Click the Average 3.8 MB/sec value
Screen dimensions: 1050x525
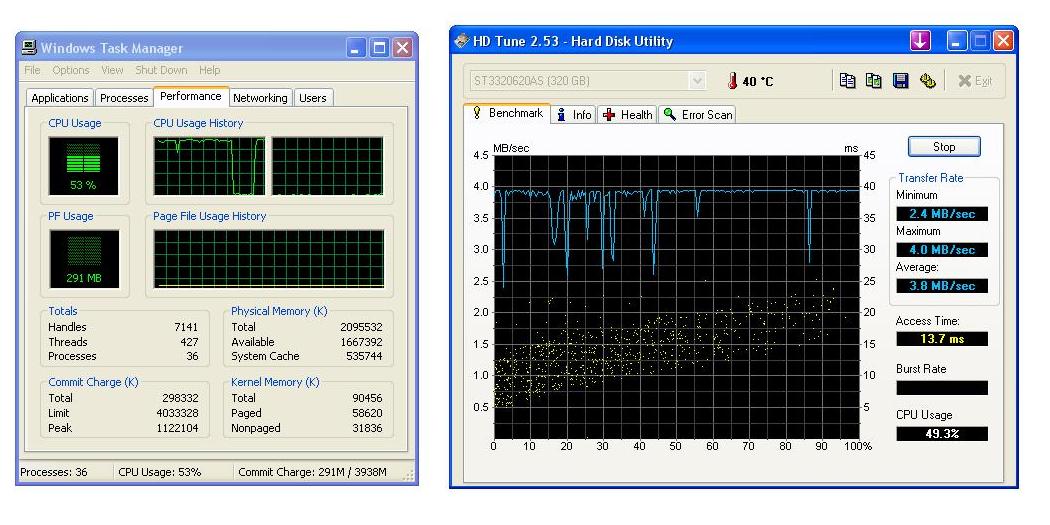click(942, 286)
